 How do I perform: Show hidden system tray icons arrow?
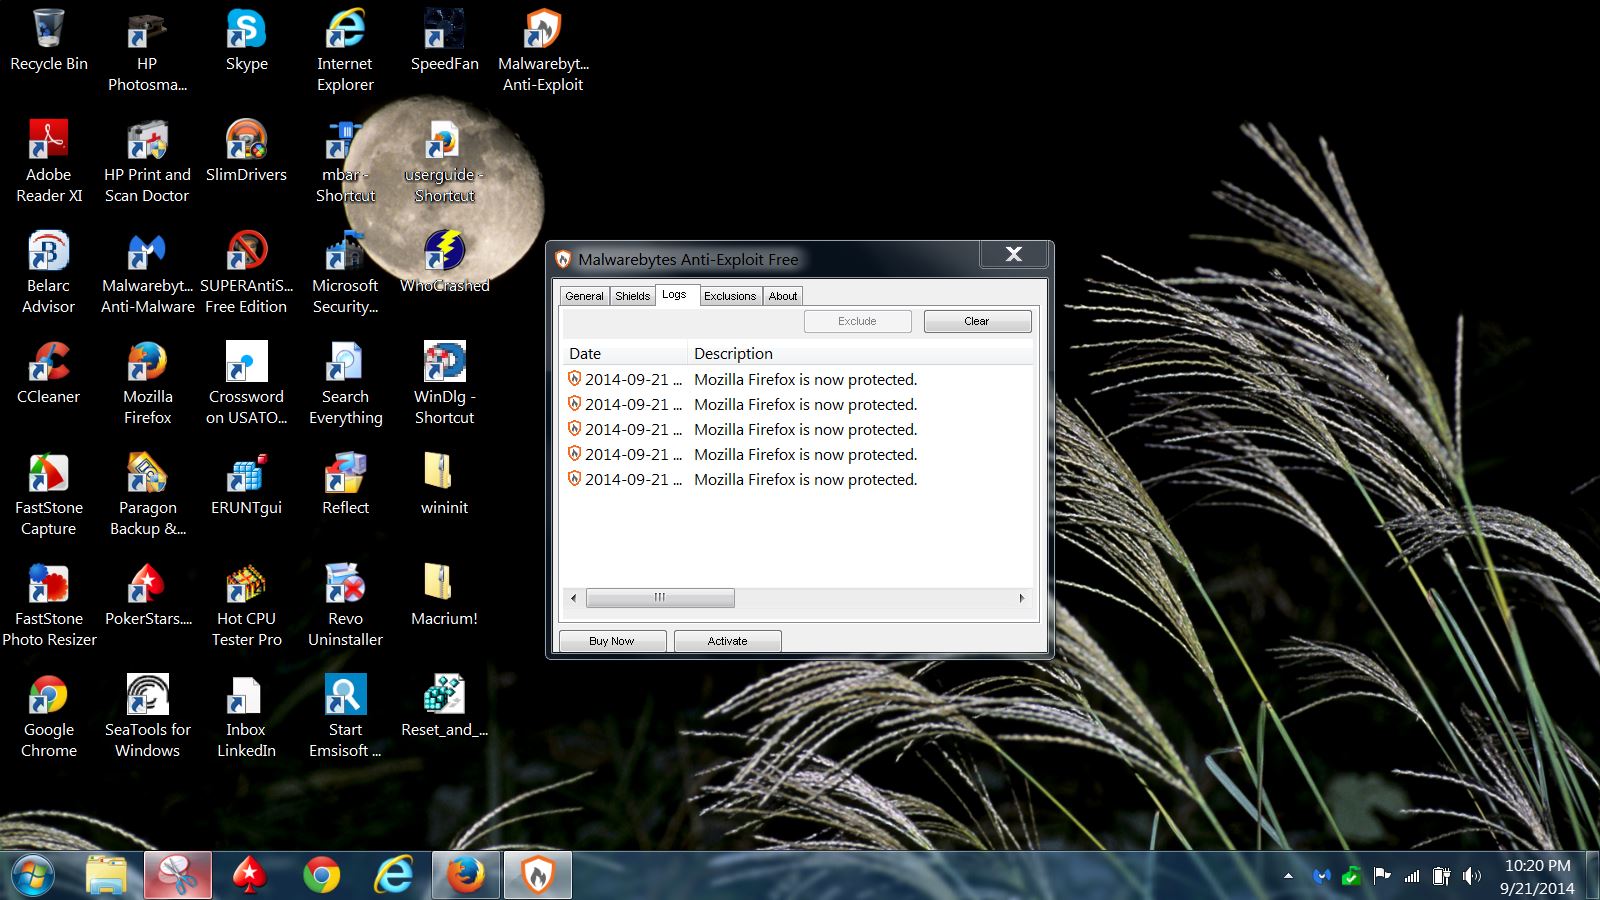tap(1288, 876)
